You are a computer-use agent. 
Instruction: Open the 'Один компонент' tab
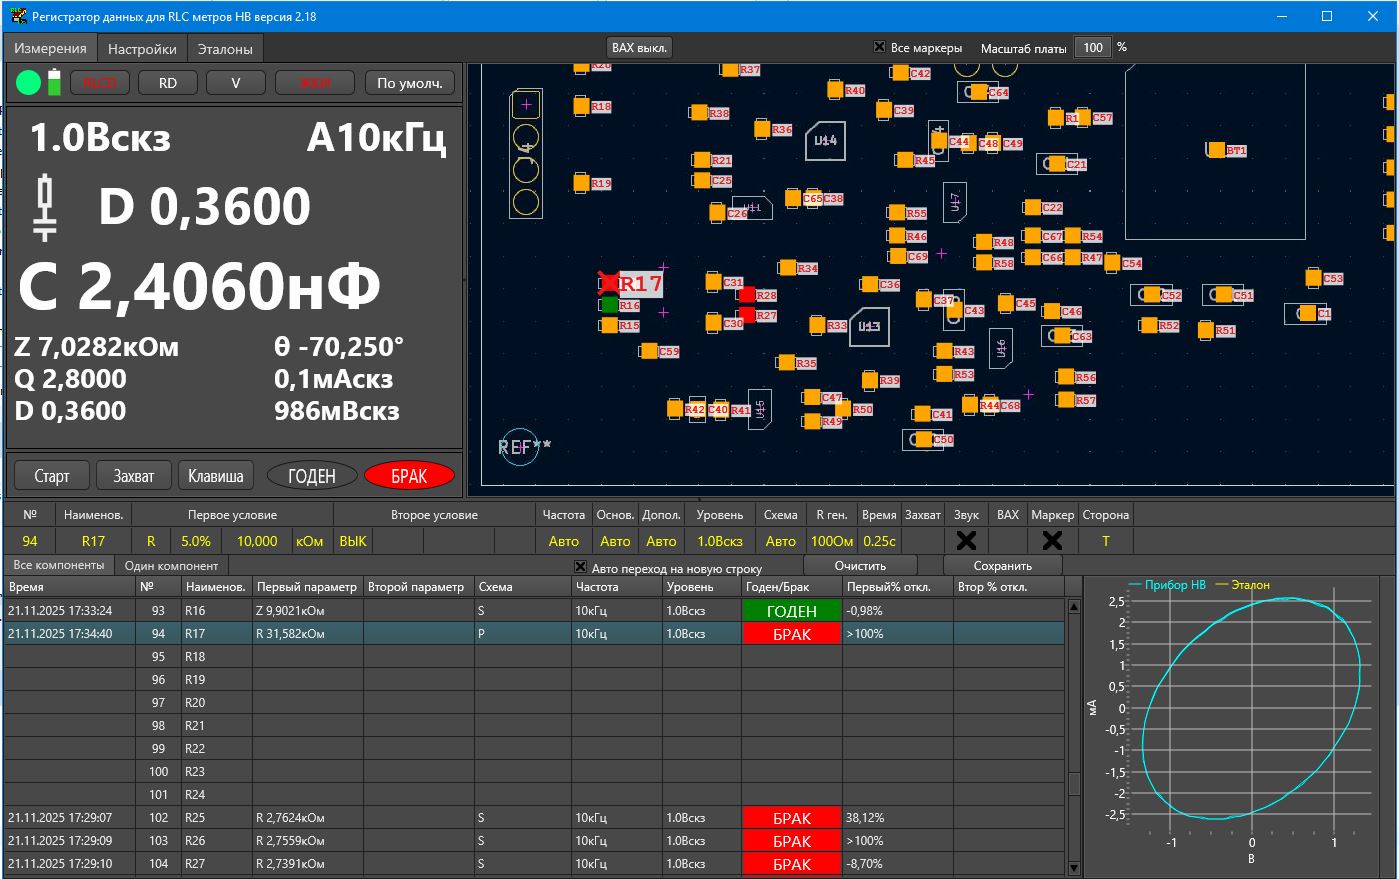[x=171, y=566]
